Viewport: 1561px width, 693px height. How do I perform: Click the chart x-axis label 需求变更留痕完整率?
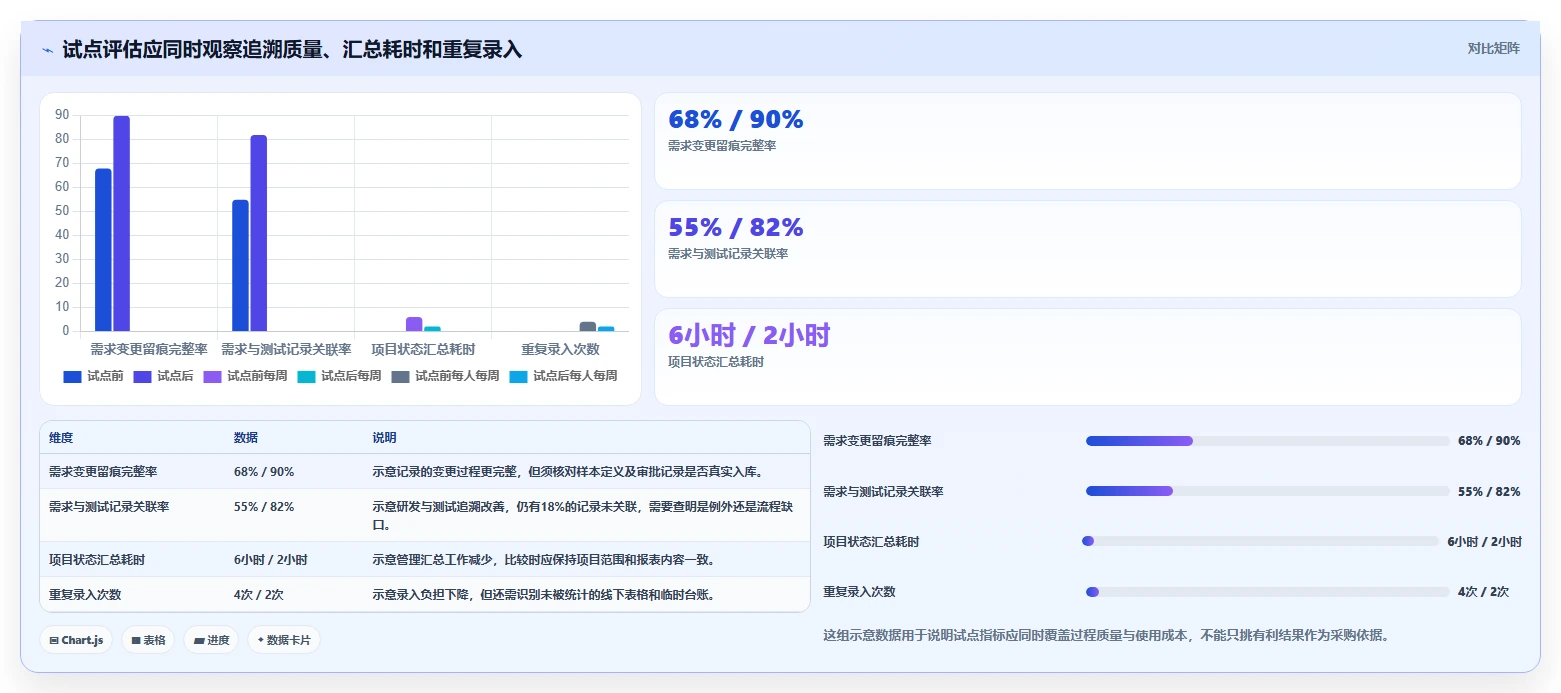pyautogui.click(x=149, y=349)
